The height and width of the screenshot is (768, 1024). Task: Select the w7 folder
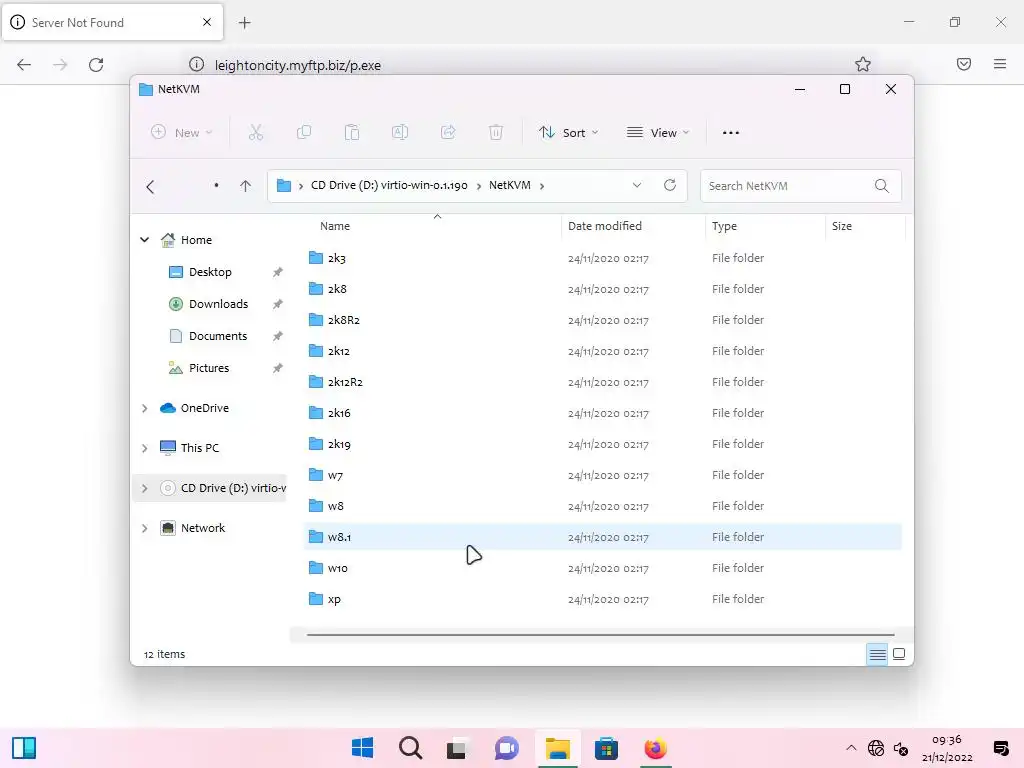pos(603,475)
